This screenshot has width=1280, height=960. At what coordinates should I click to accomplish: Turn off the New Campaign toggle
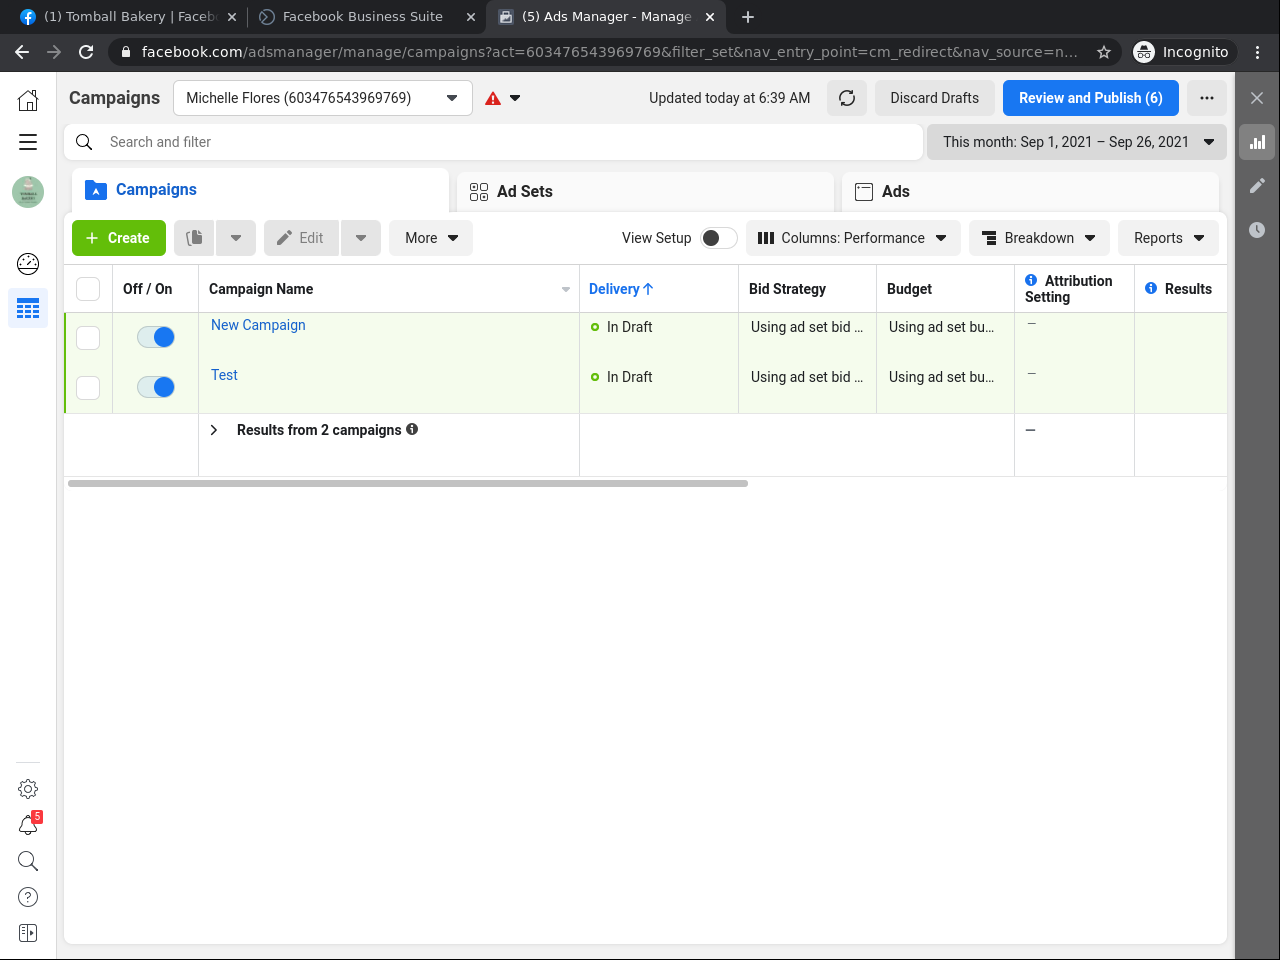(156, 337)
